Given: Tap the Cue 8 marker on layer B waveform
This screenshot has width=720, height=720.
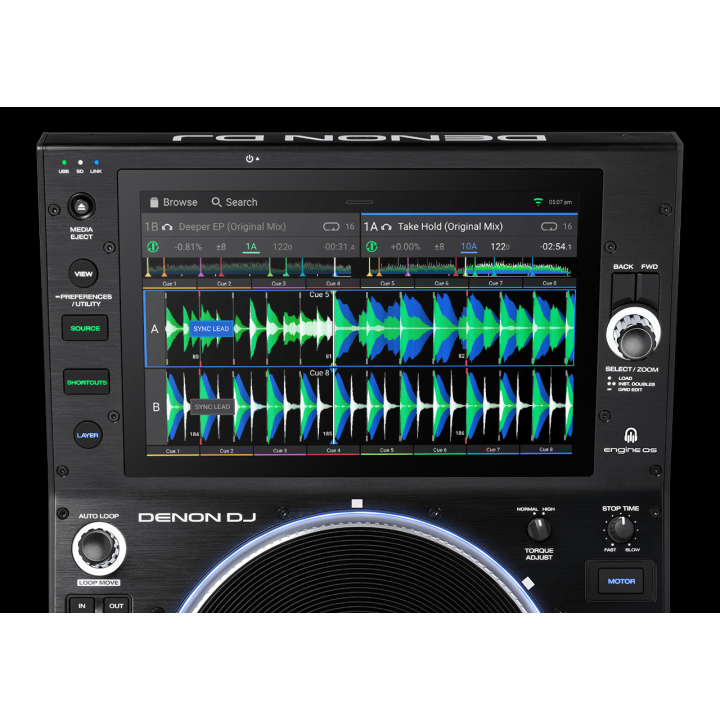Looking at the screenshot, I should 319,373.
